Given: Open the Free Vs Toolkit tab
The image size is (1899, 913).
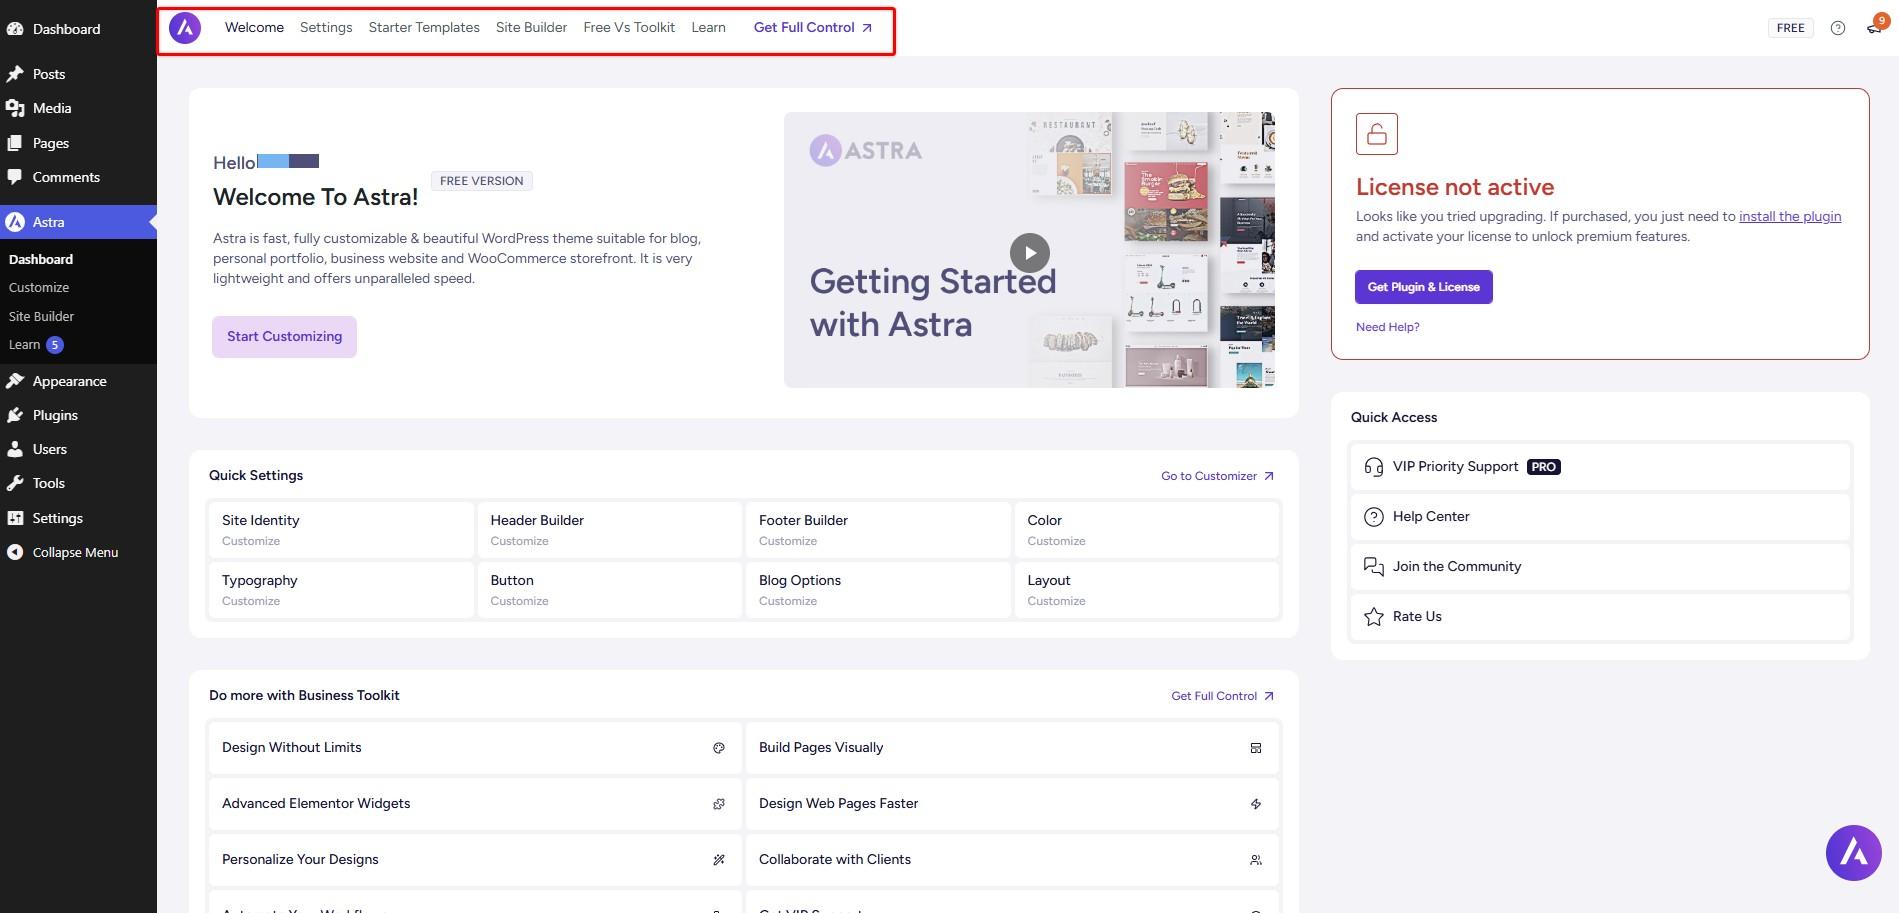Looking at the screenshot, I should (x=629, y=27).
